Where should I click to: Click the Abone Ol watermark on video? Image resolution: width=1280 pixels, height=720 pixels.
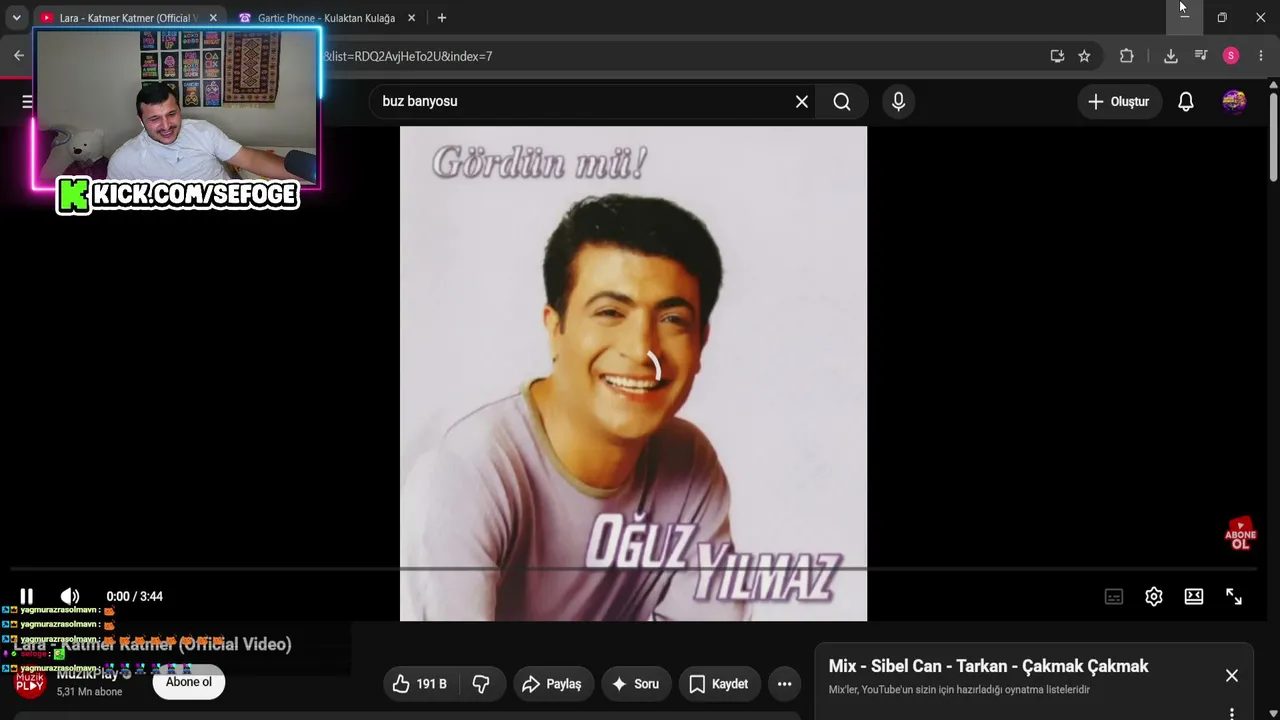(x=1240, y=534)
